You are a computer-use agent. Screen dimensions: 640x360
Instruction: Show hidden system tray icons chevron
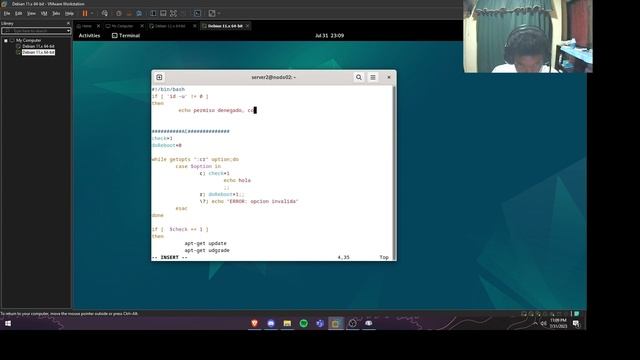(535, 323)
